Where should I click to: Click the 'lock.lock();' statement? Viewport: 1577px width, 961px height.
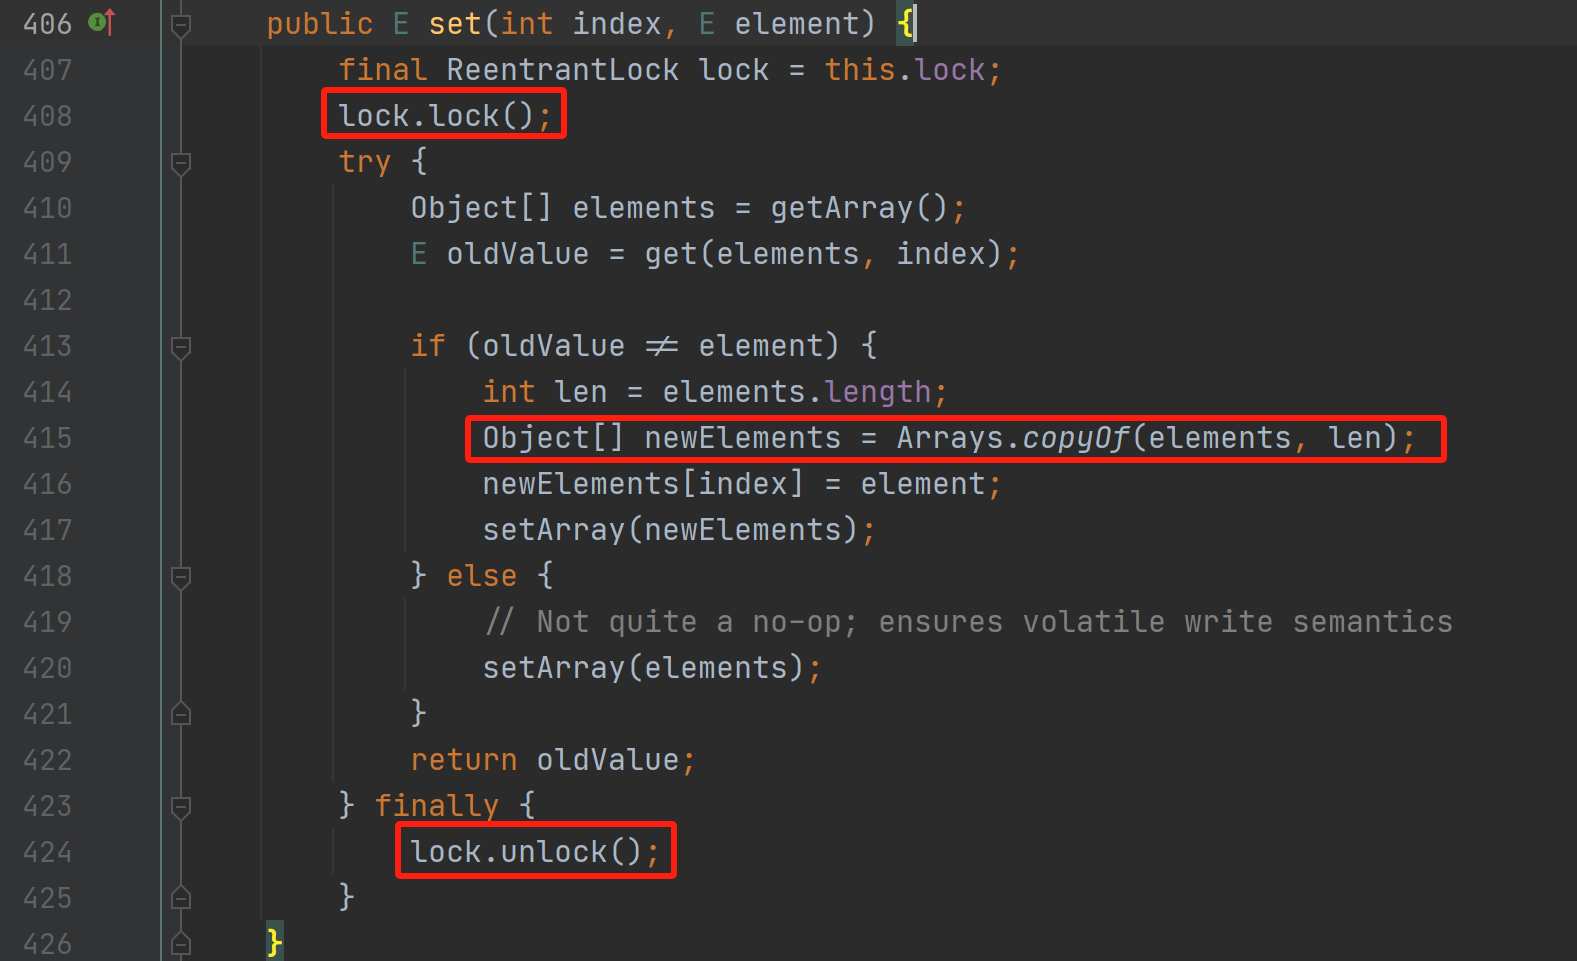click(444, 116)
